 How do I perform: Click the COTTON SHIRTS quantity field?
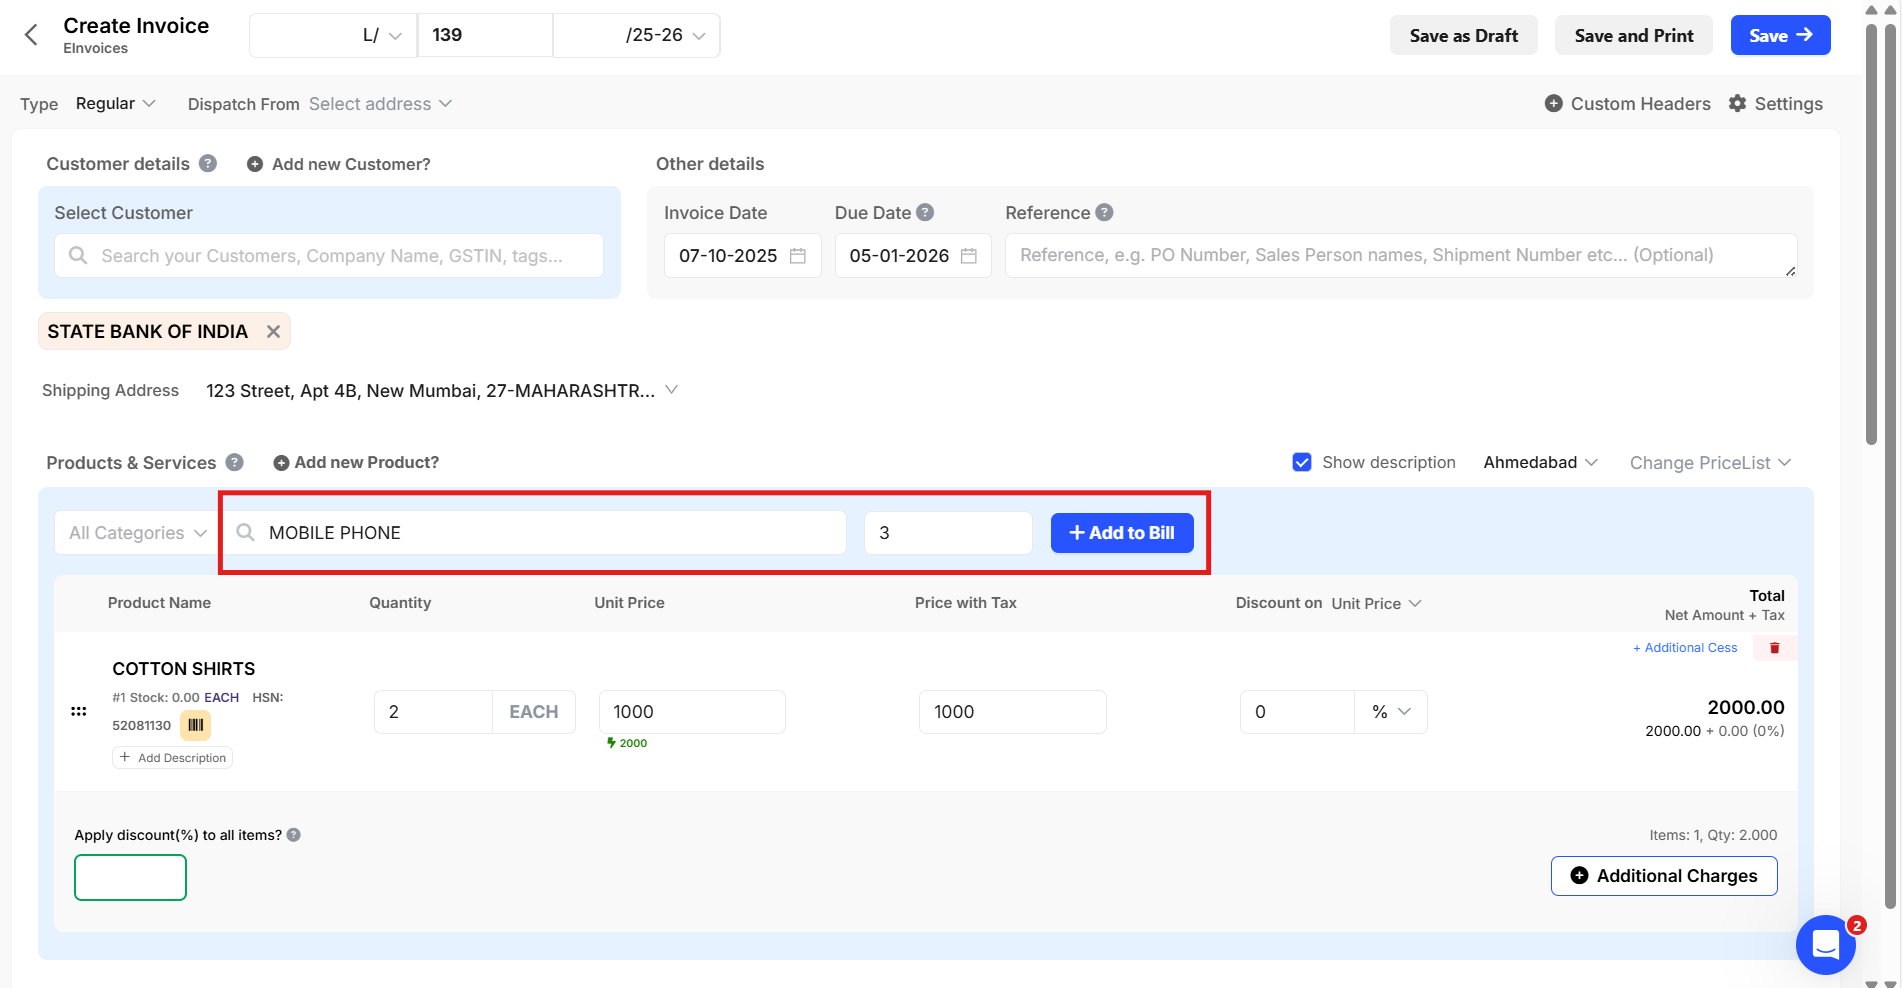click(433, 712)
